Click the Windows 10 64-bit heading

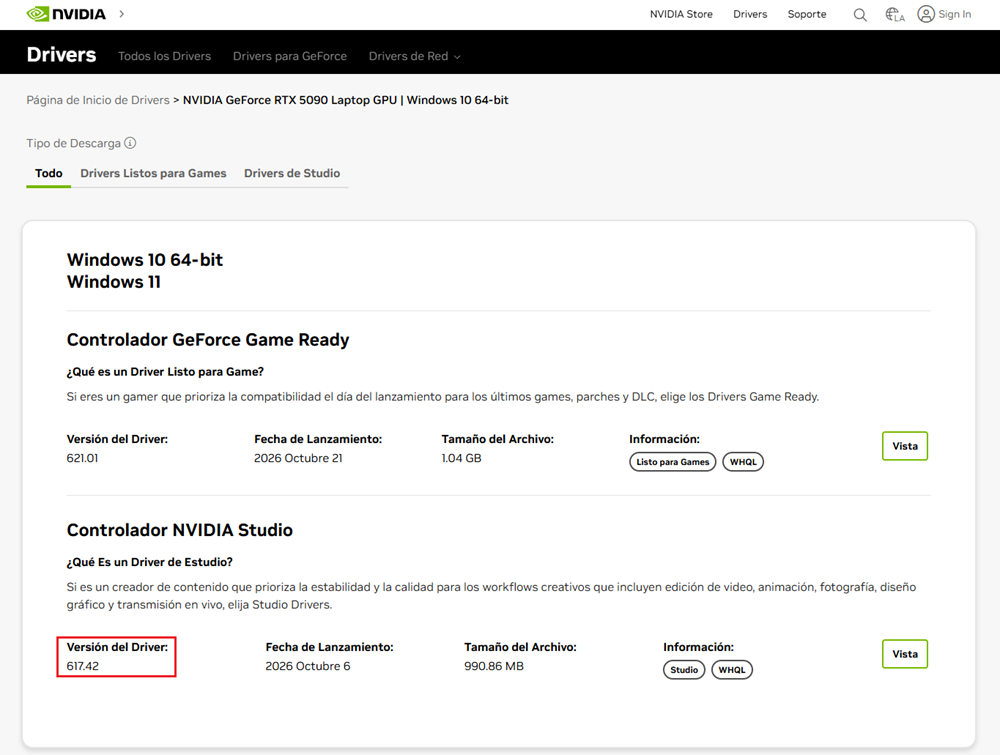pyautogui.click(x=145, y=260)
